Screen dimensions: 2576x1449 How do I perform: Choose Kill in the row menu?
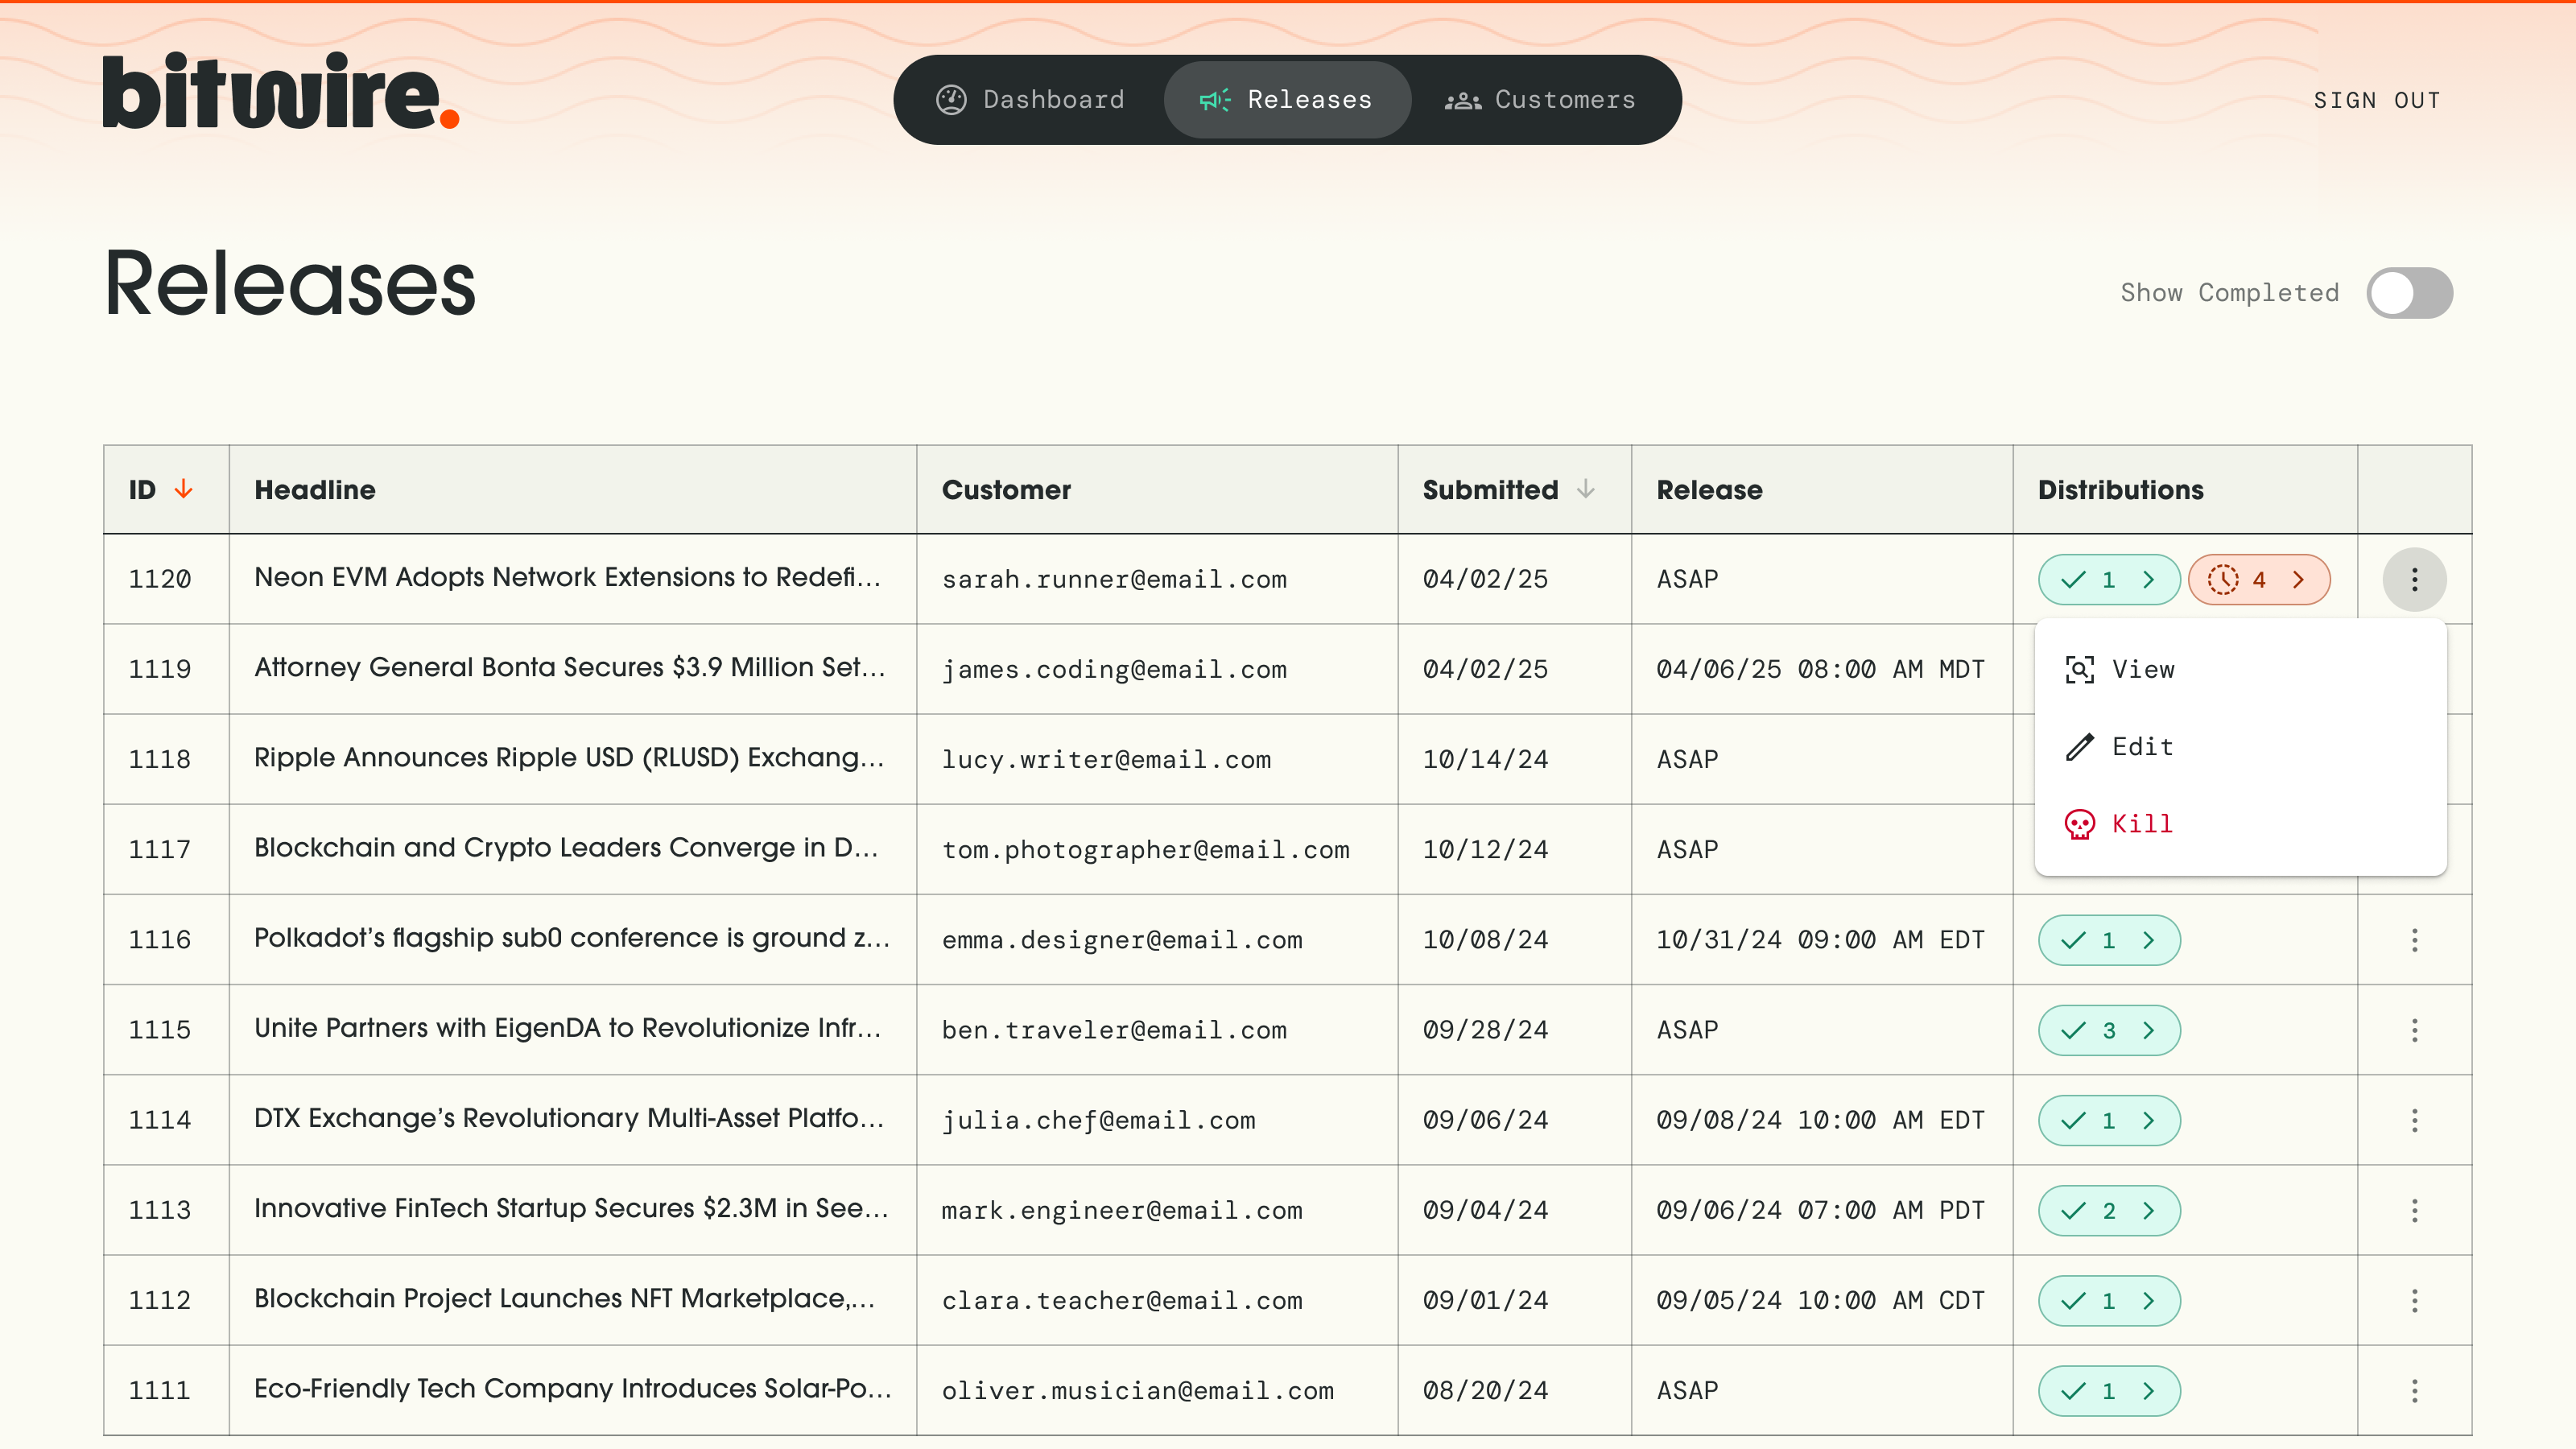click(x=2142, y=824)
